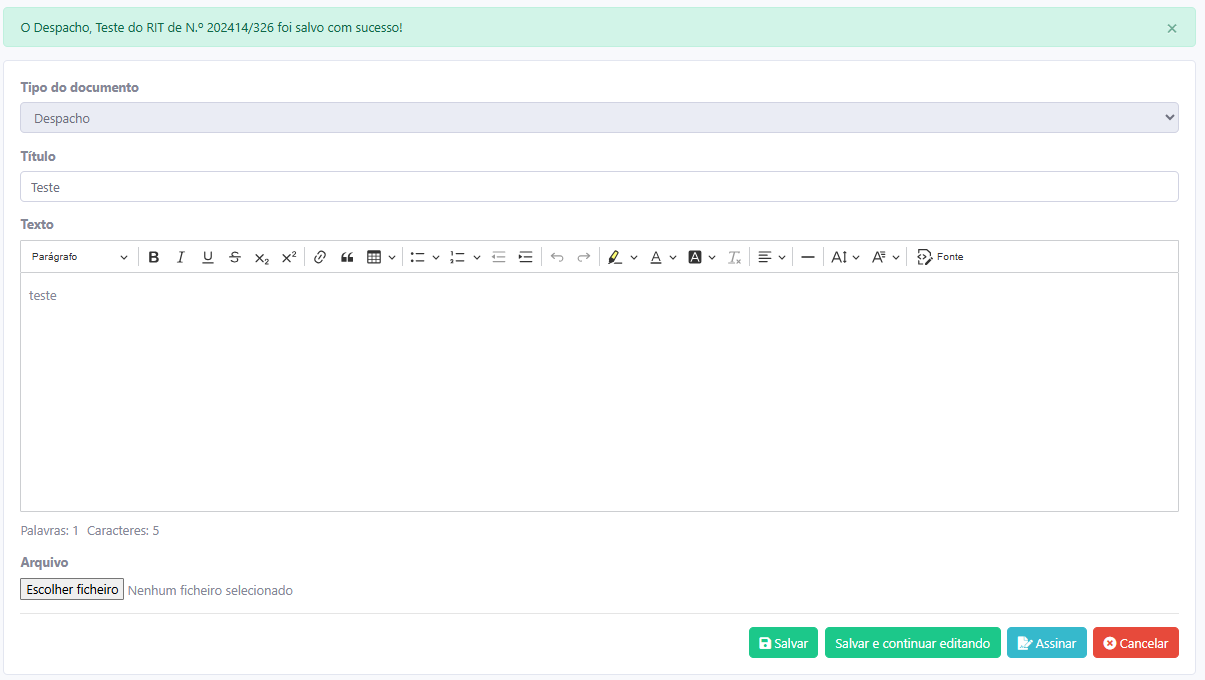Open the text alignment dropdown
1205x680 pixels.
point(771,257)
